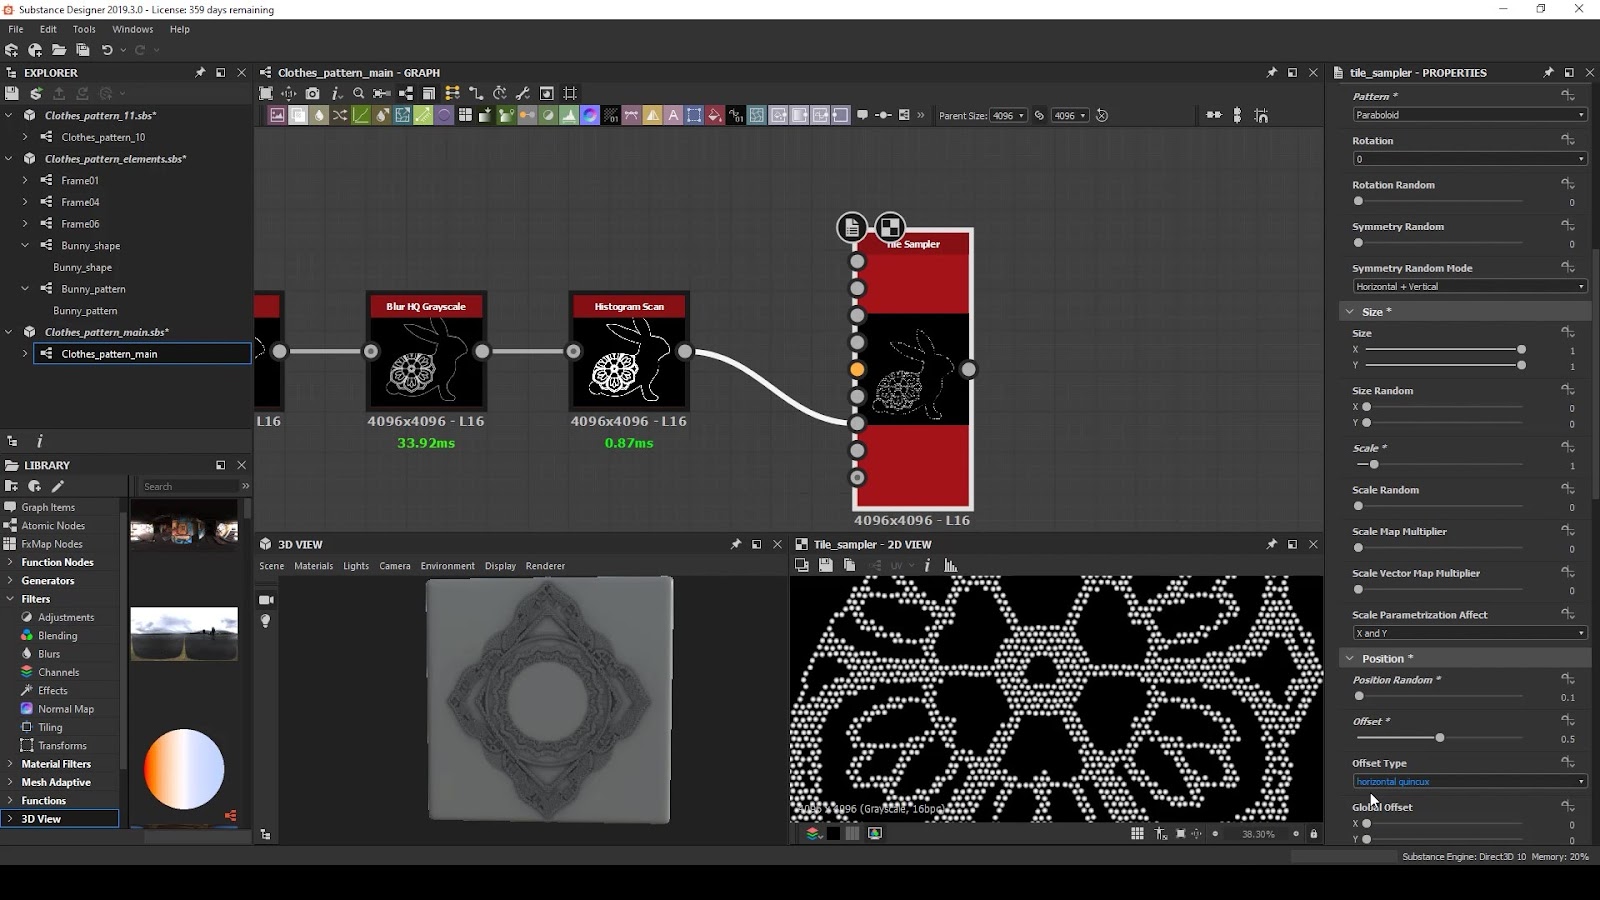Toggle tiling grid display in 2D View

pyautogui.click(x=1137, y=834)
